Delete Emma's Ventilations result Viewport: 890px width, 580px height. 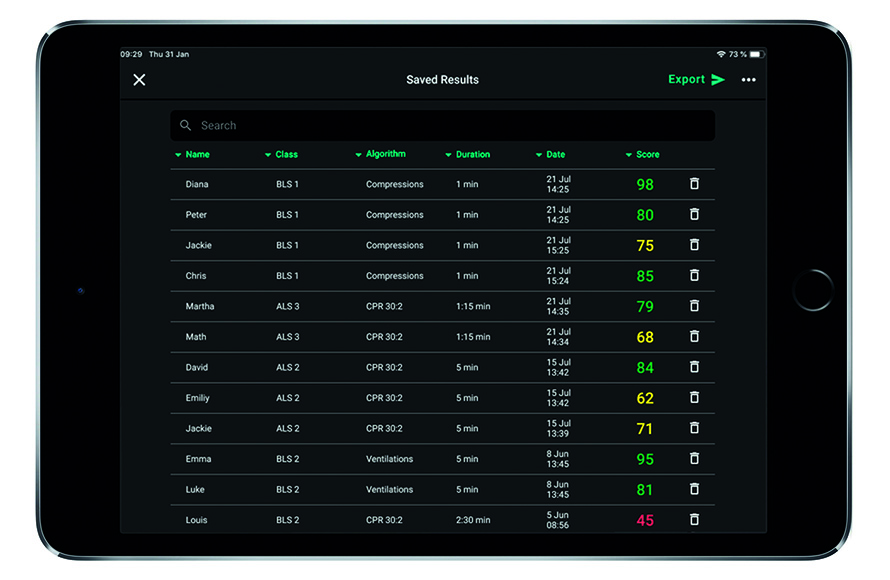pos(694,458)
